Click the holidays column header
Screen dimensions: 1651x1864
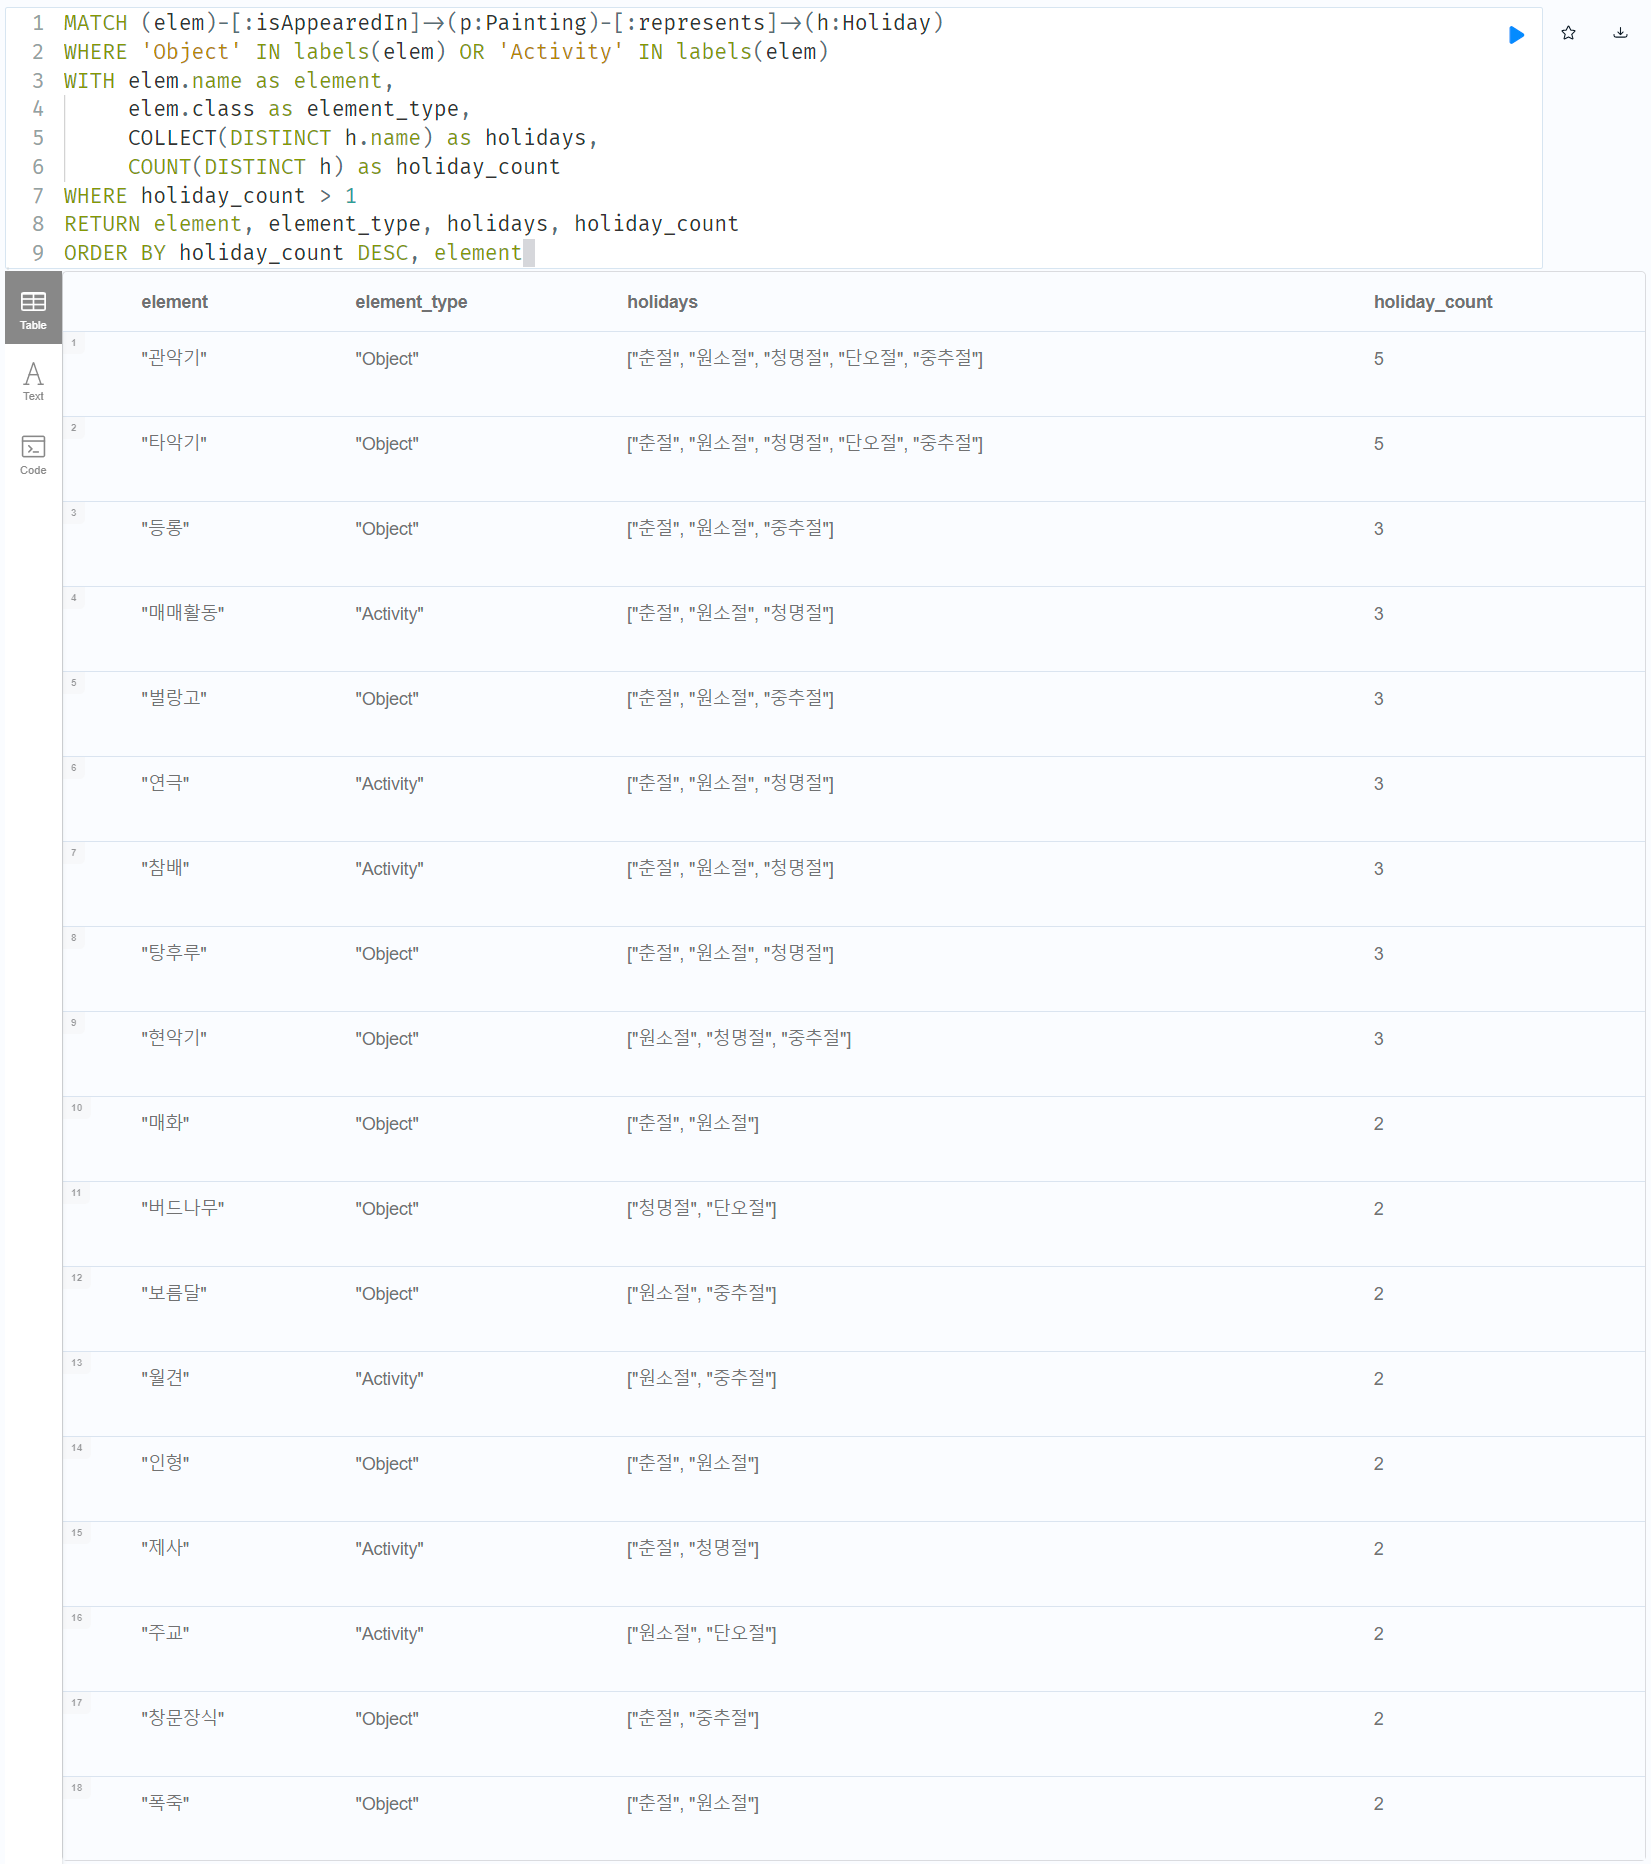click(662, 302)
